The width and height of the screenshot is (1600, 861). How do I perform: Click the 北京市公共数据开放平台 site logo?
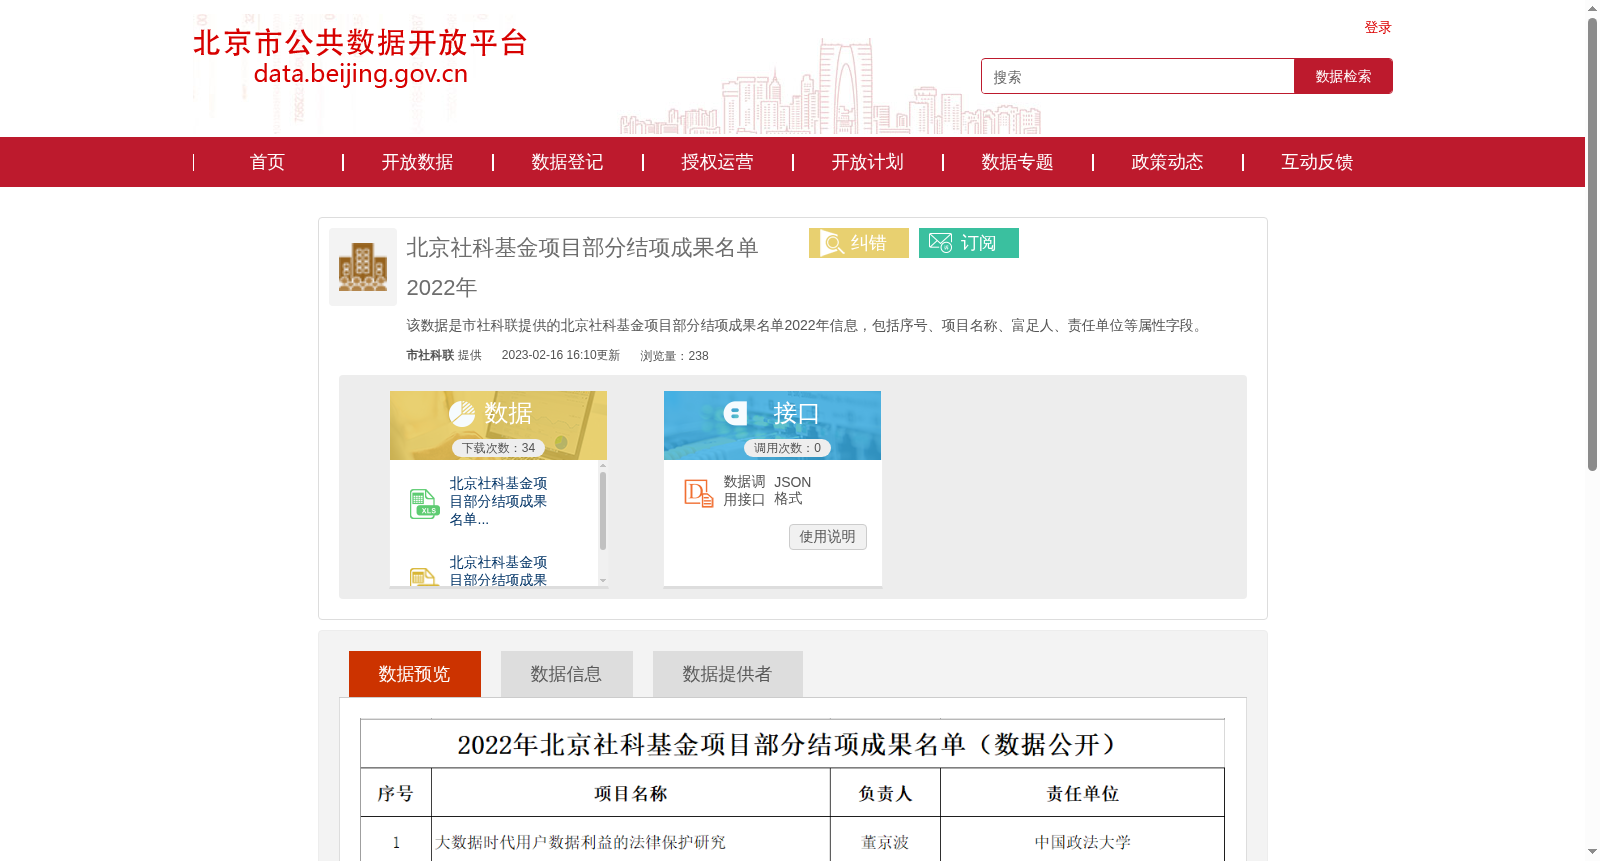click(360, 57)
